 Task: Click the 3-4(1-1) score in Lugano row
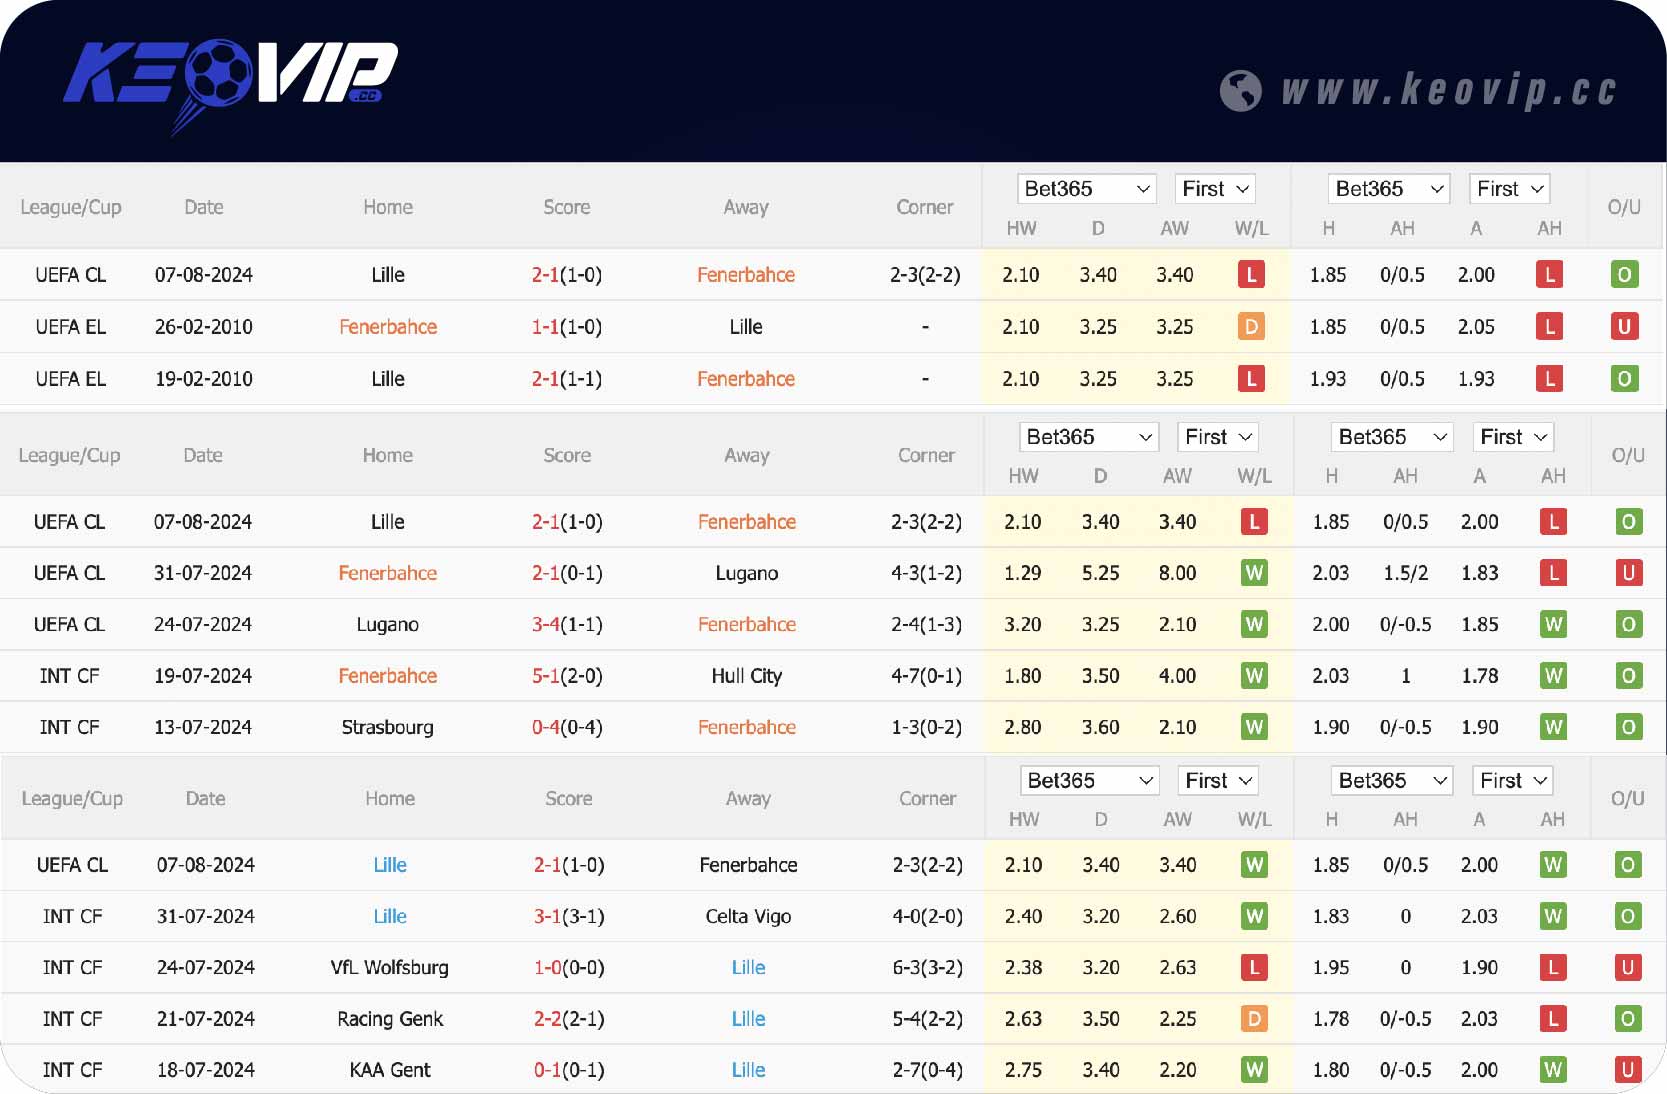567,624
